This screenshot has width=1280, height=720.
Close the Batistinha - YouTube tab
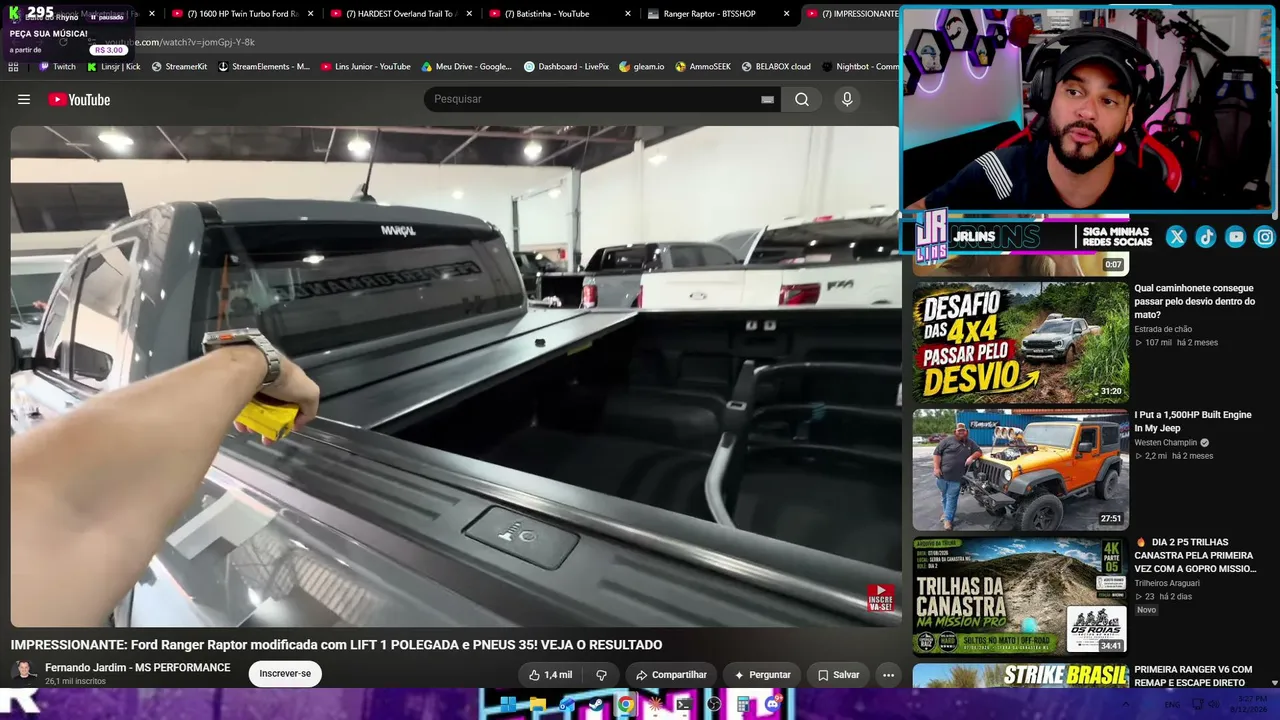point(628,14)
